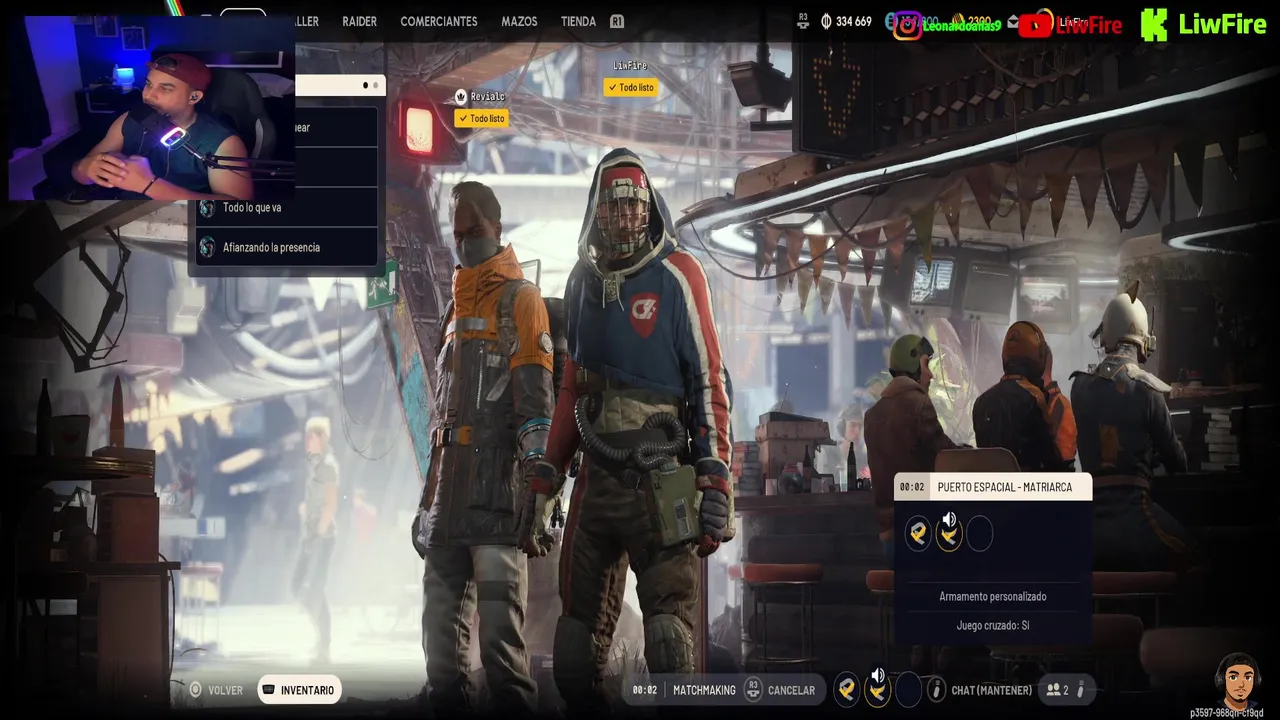1280x720 pixels.
Task: Click the Leonardoarias9 Instagram handle
Action: click(x=961, y=25)
